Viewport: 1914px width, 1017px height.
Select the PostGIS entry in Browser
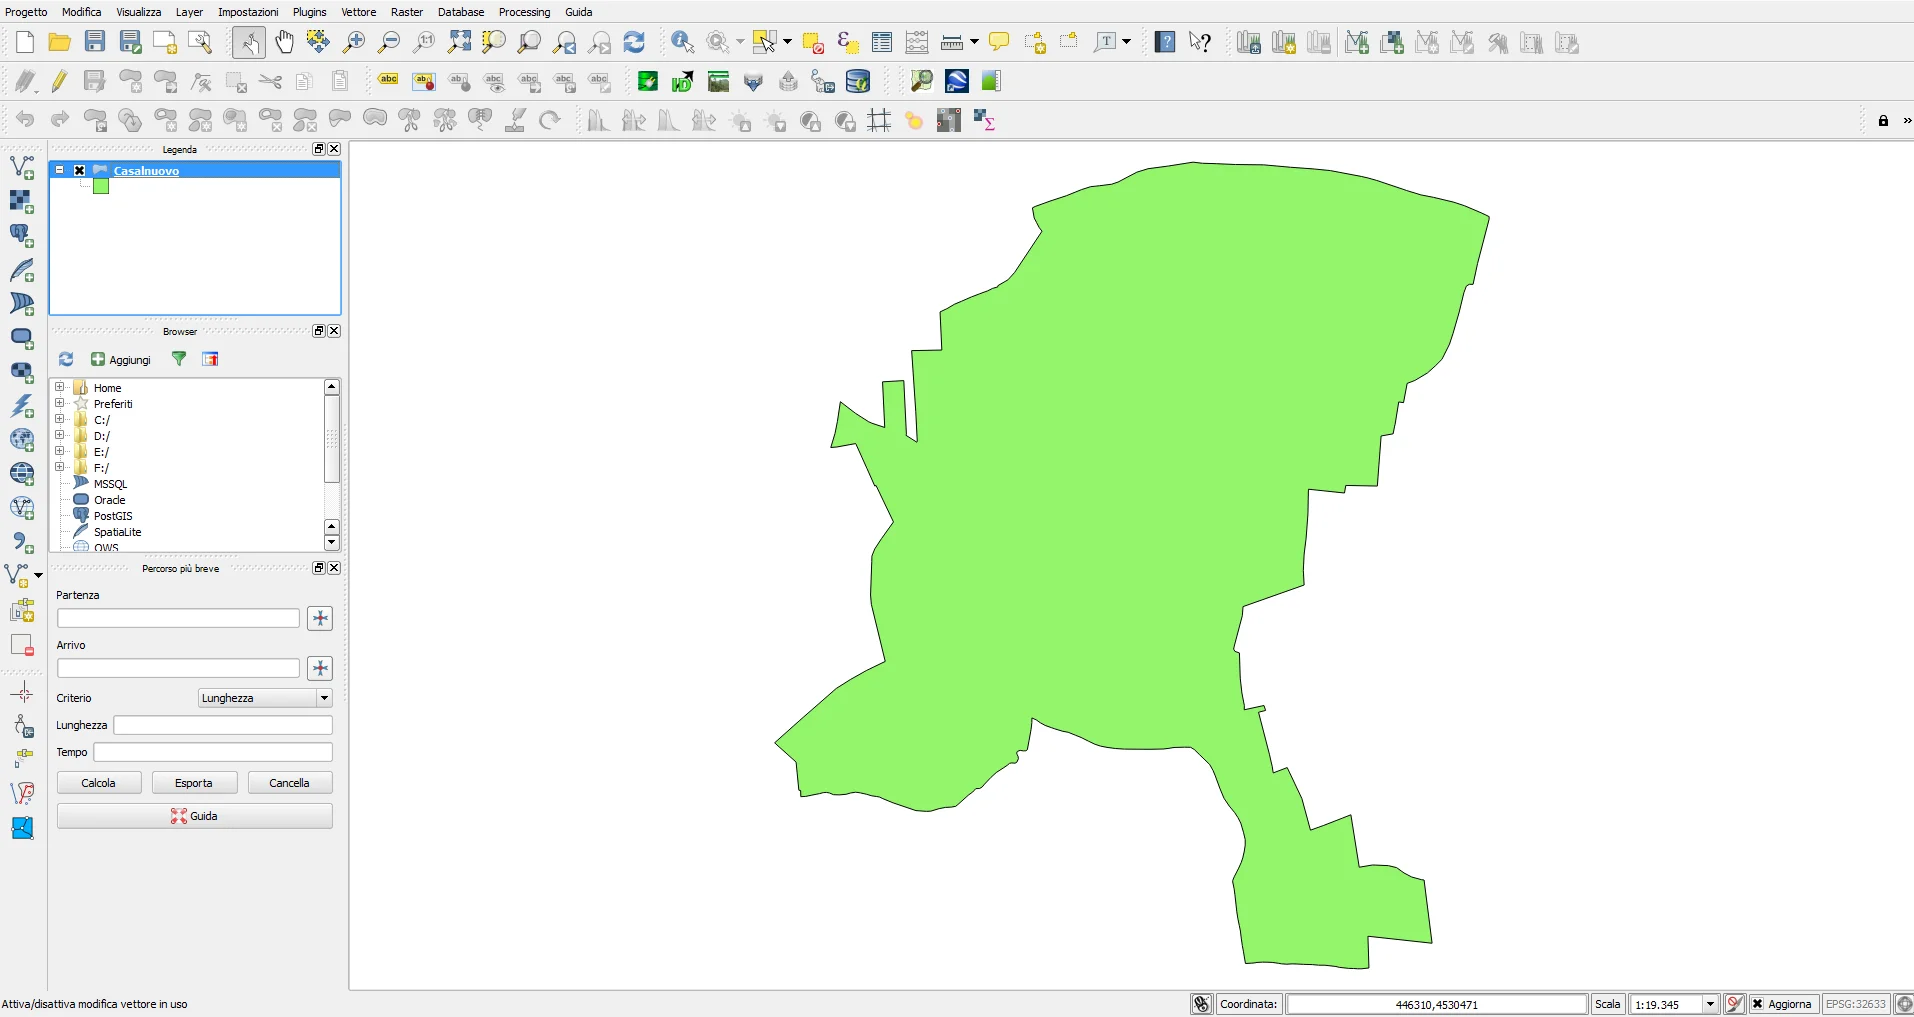point(113,516)
